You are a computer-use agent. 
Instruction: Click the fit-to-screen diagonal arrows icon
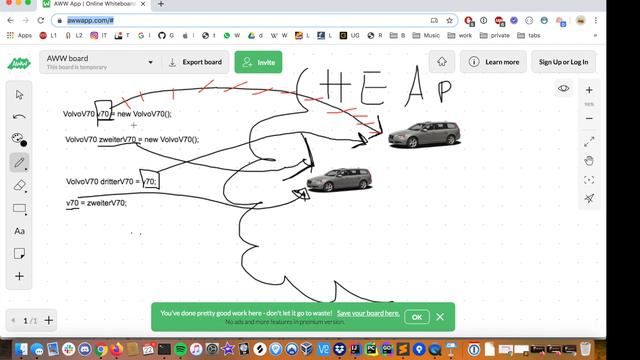pos(589,142)
